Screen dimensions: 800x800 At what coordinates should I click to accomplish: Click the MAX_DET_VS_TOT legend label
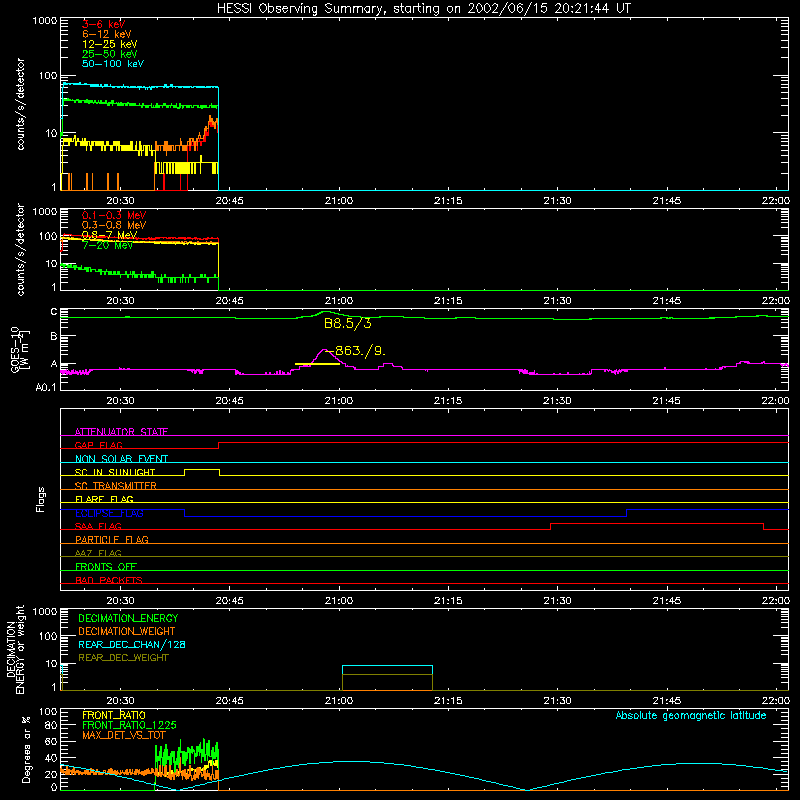(123, 735)
